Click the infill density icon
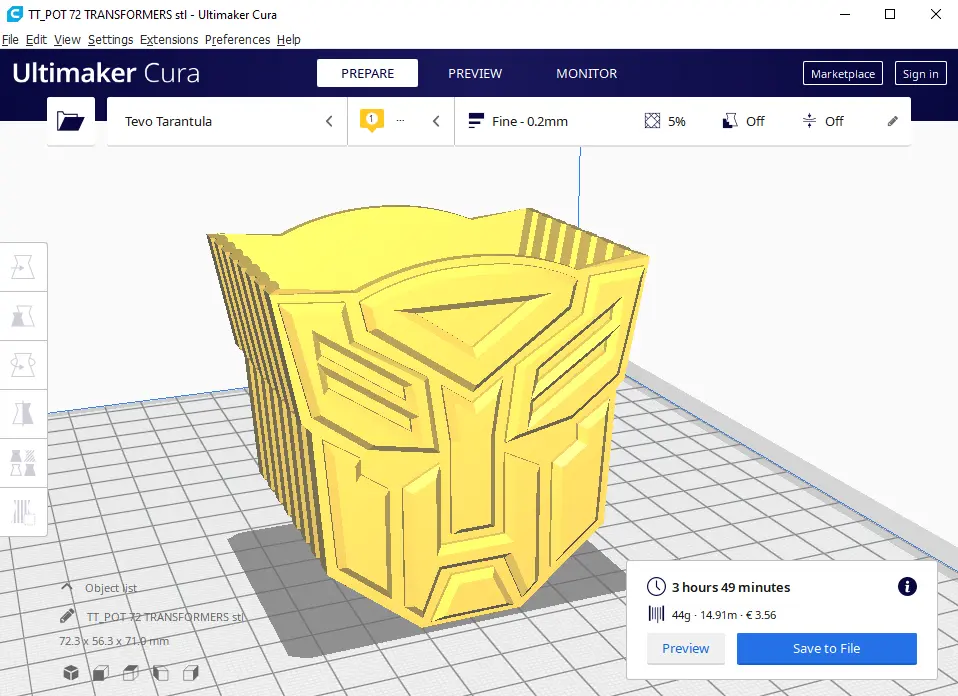 (652, 121)
